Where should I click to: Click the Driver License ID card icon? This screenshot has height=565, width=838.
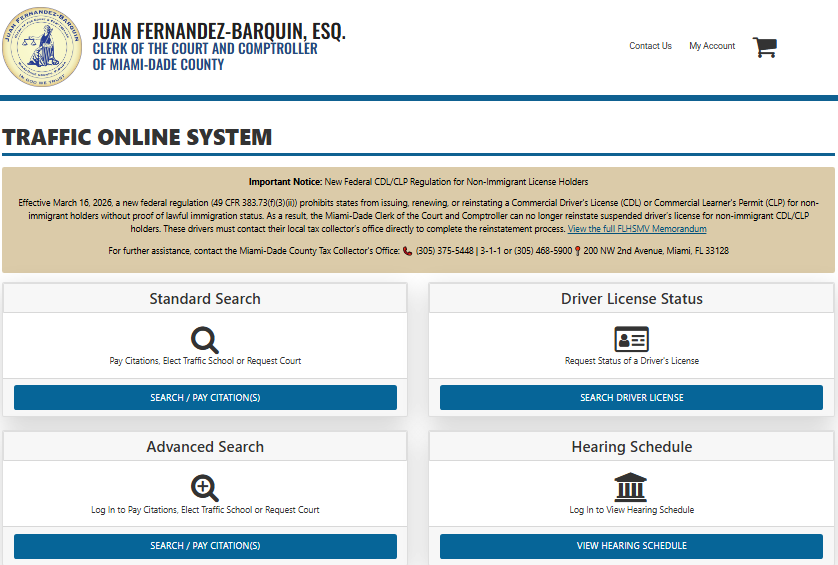[631, 339]
